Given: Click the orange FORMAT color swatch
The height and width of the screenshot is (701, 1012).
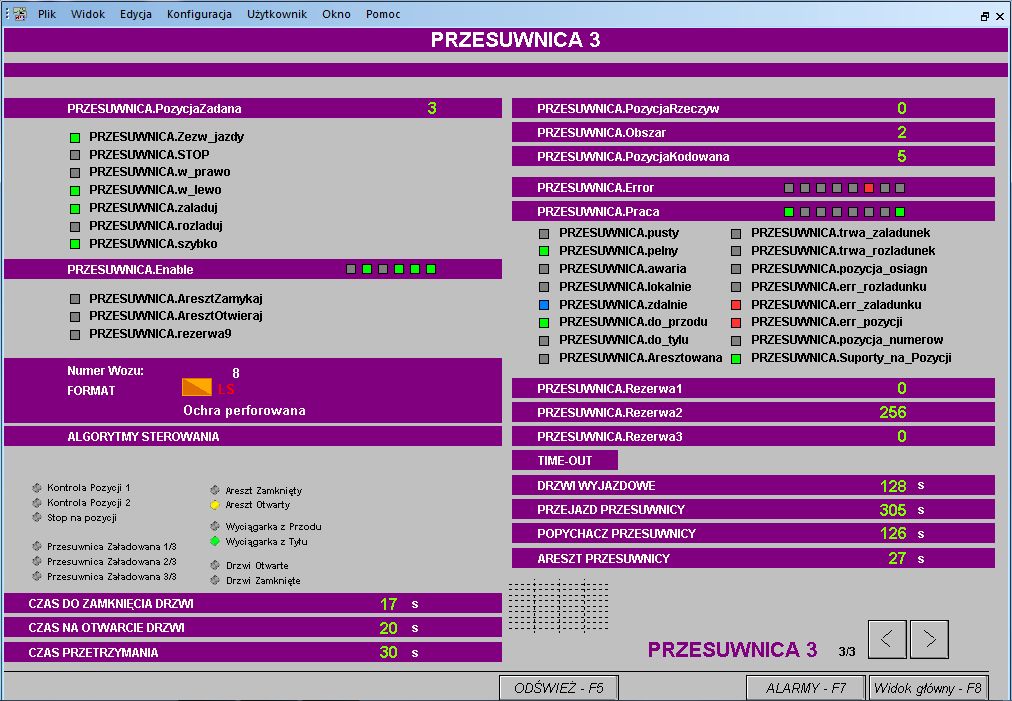Looking at the screenshot, I should click(x=197, y=387).
